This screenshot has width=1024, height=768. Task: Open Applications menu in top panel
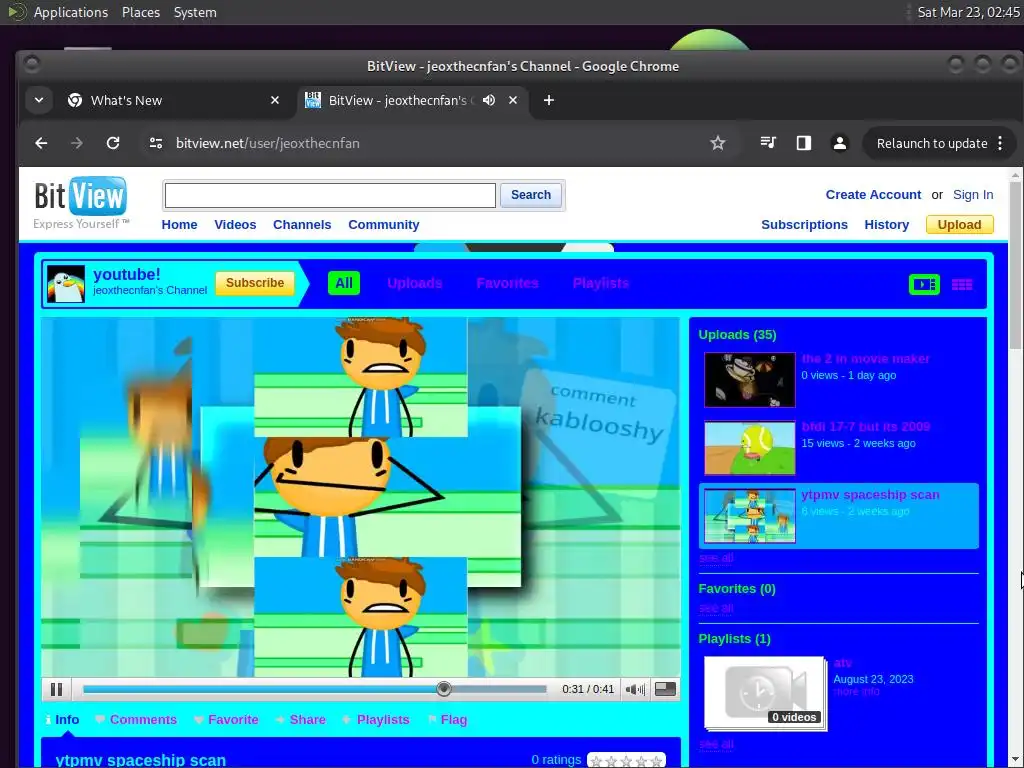[71, 12]
